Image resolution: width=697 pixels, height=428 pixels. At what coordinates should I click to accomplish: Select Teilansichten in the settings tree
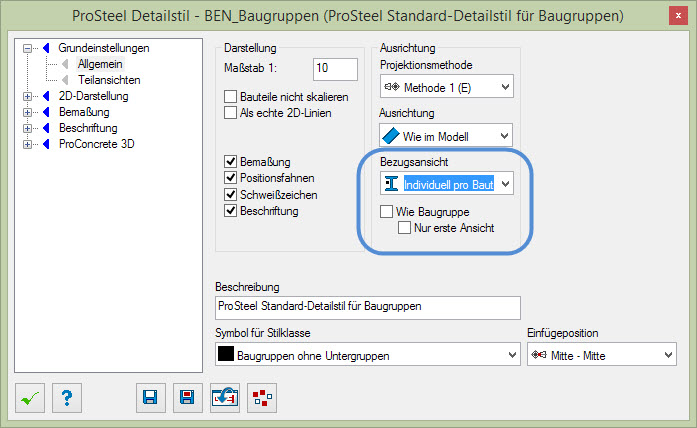tap(109, 80)
